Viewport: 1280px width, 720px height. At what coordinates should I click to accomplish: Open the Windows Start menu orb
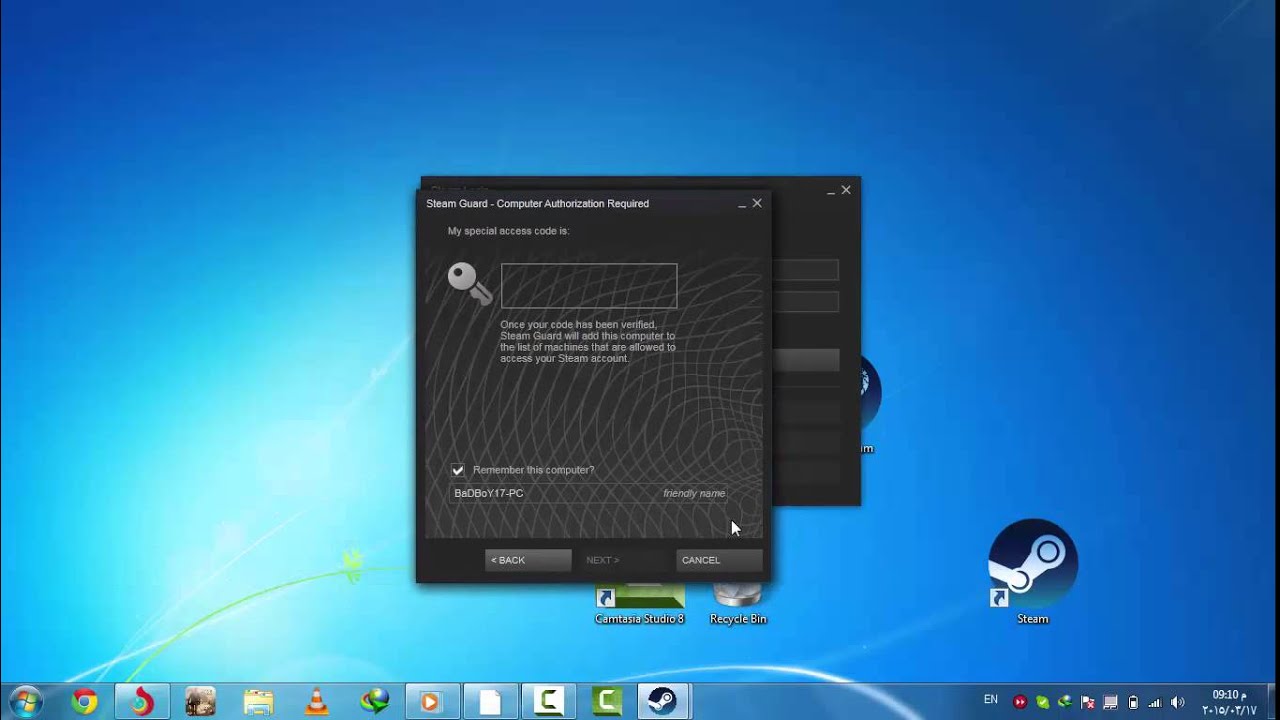pos(26,701)
